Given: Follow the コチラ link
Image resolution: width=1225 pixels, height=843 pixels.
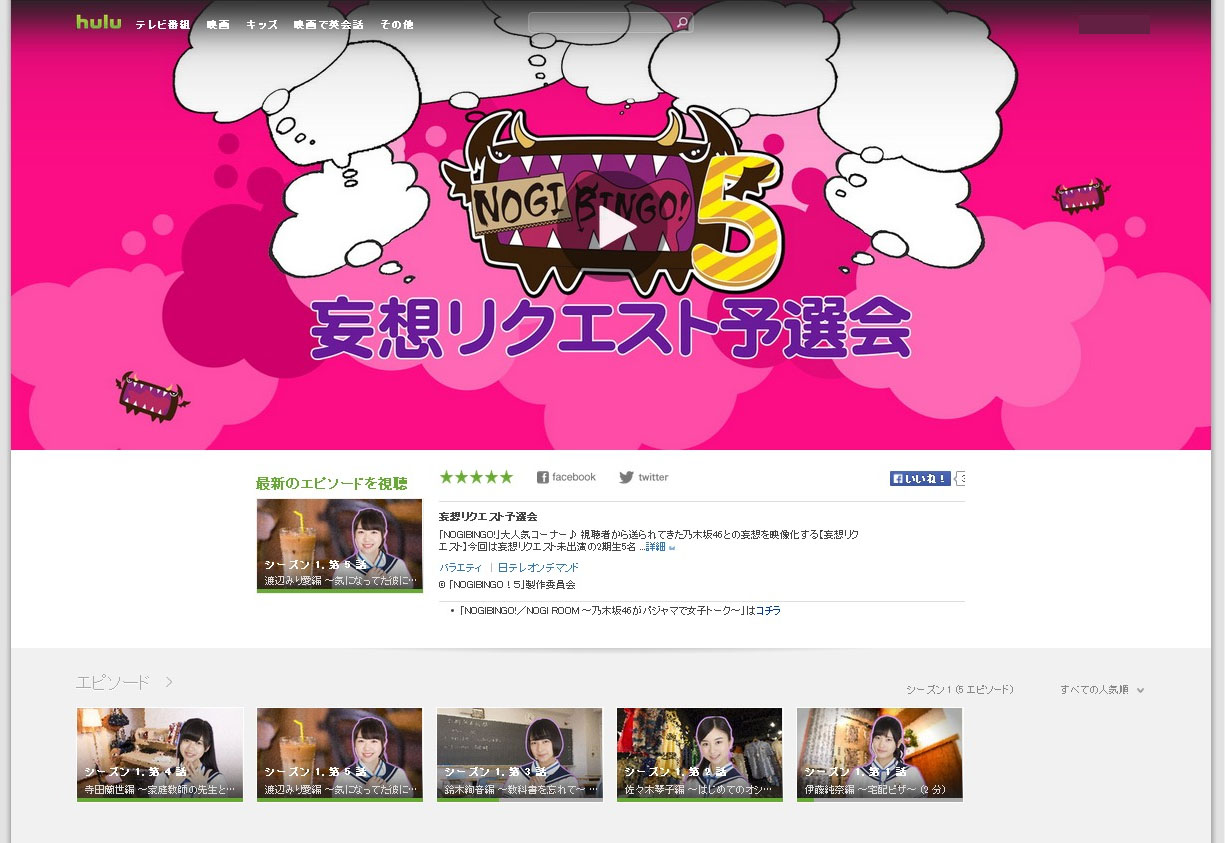Looking at the screenshot, I should tap(768, 610).
